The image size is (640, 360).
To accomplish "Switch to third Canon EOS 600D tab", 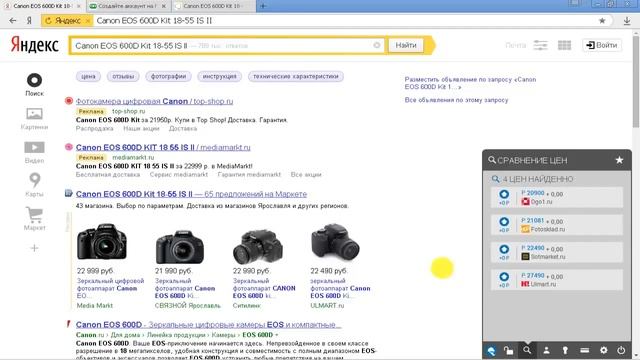I will click(x=214, y=6).
